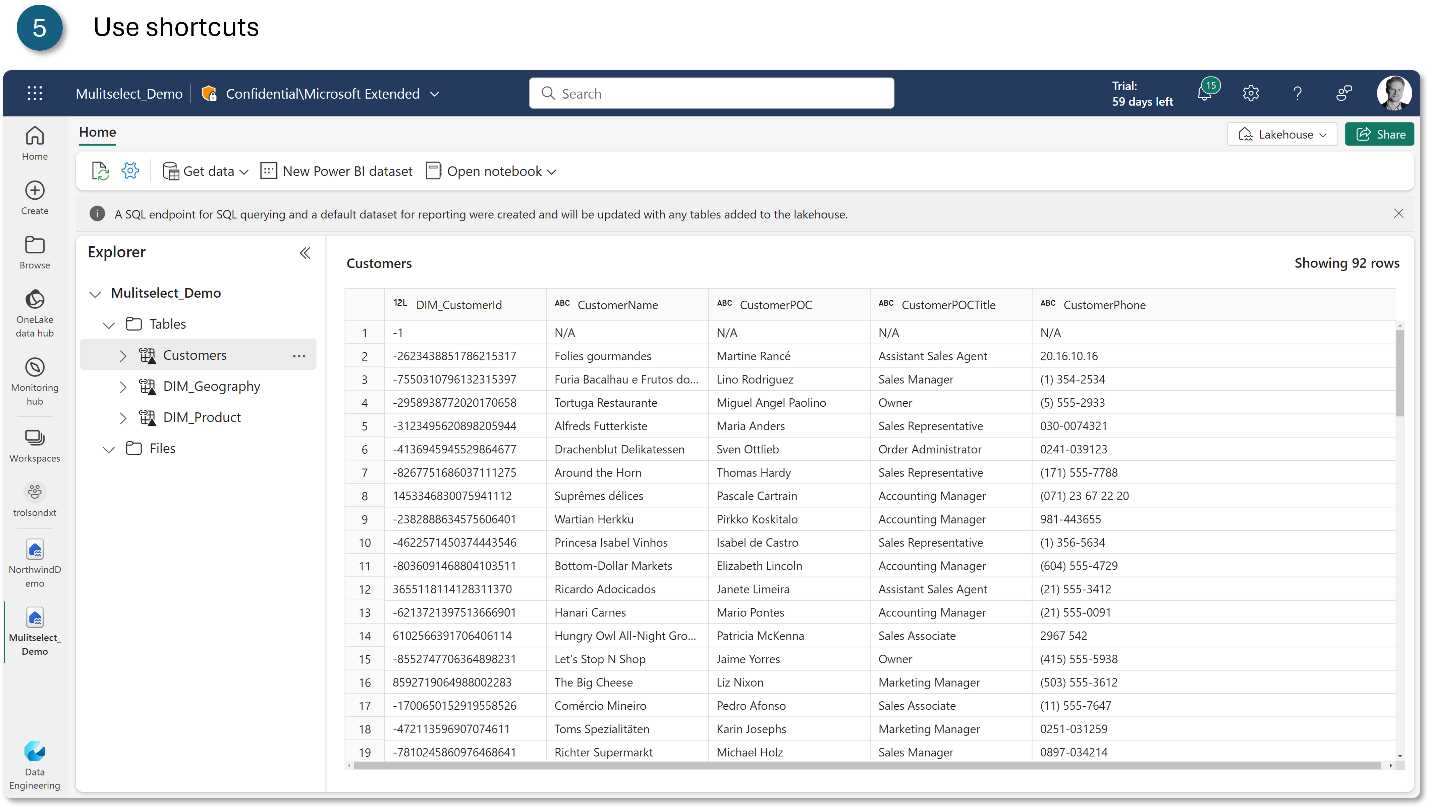The height and width of the screenshot is (808, 1430).
Task: Click New Power BI dataset
Action: [x=336, y=171]
